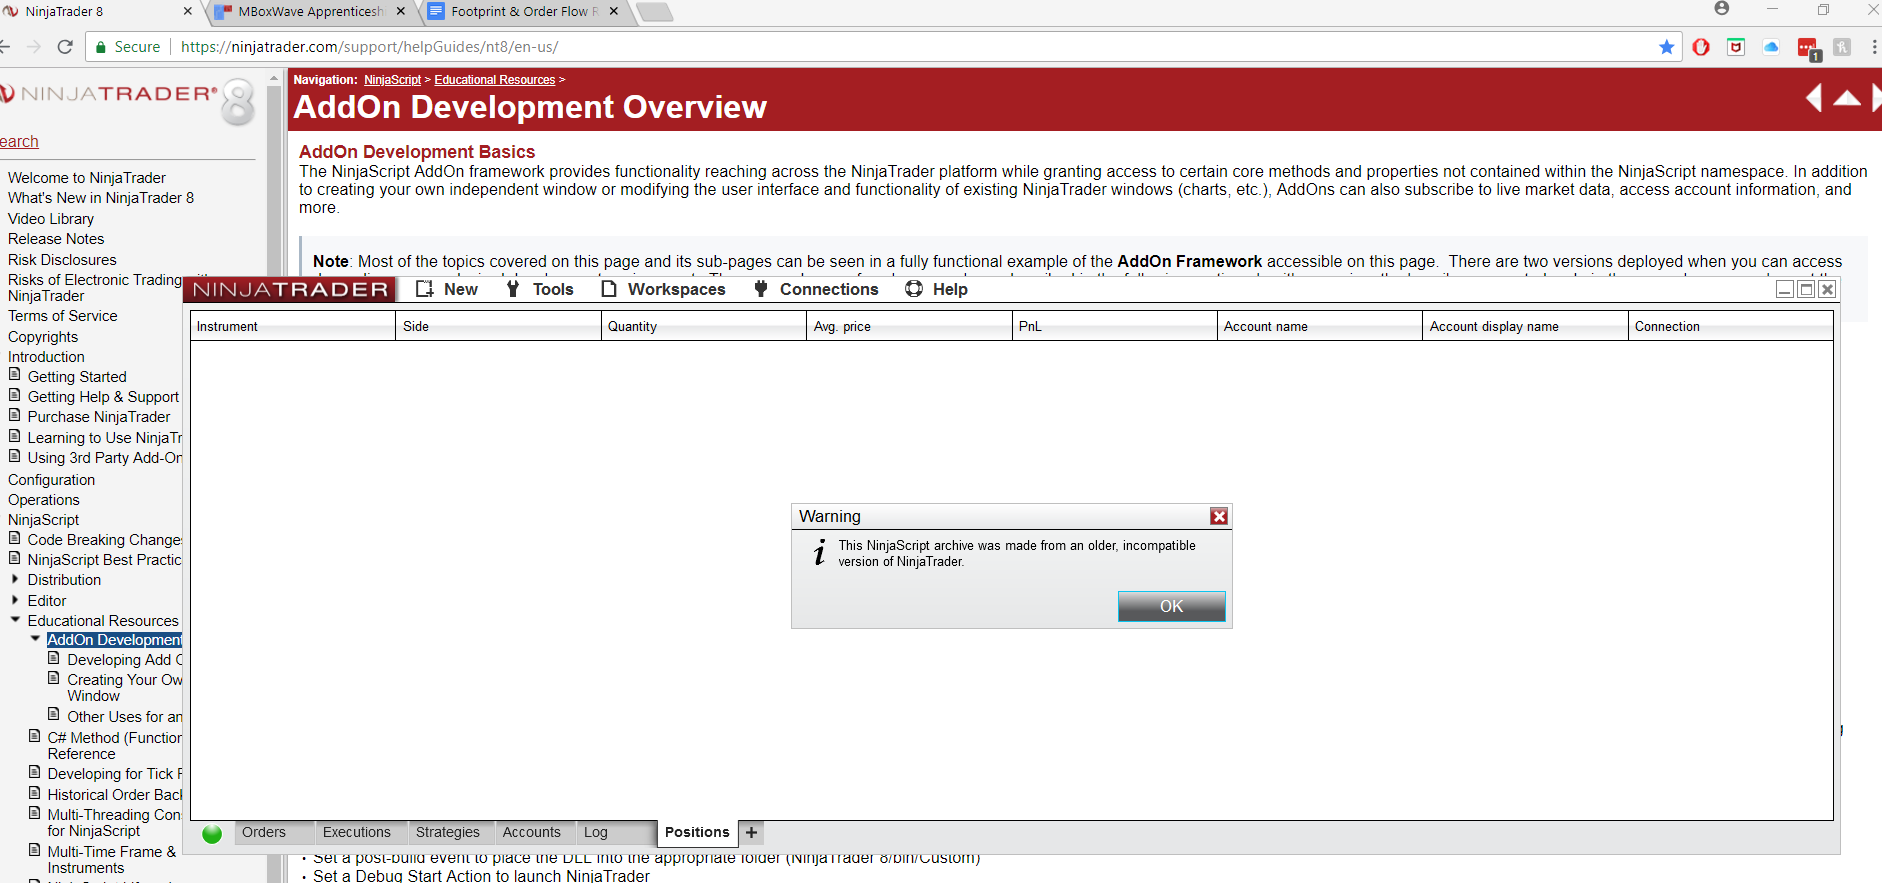
Task: Click the blue cloud extension icon
Action: pos(1771,47)
